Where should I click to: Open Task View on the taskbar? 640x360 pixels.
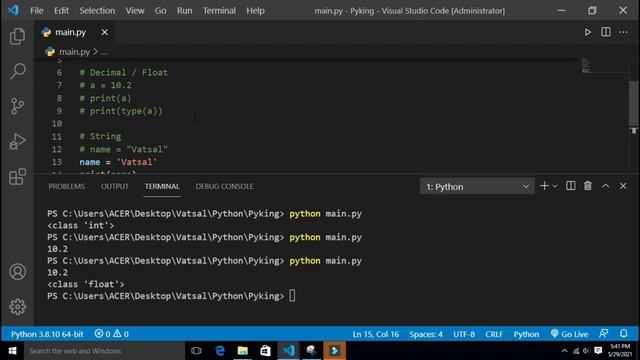tap(196, 351)
